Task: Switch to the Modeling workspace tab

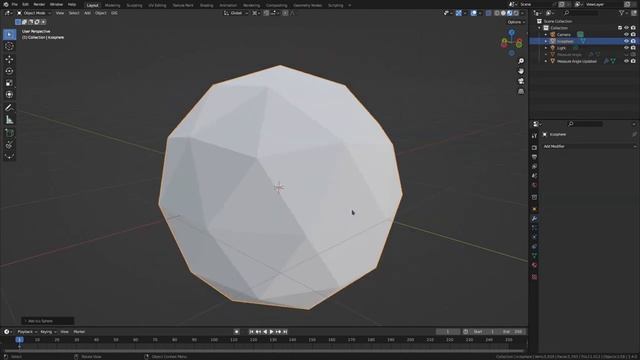Action: pos(113,5)
